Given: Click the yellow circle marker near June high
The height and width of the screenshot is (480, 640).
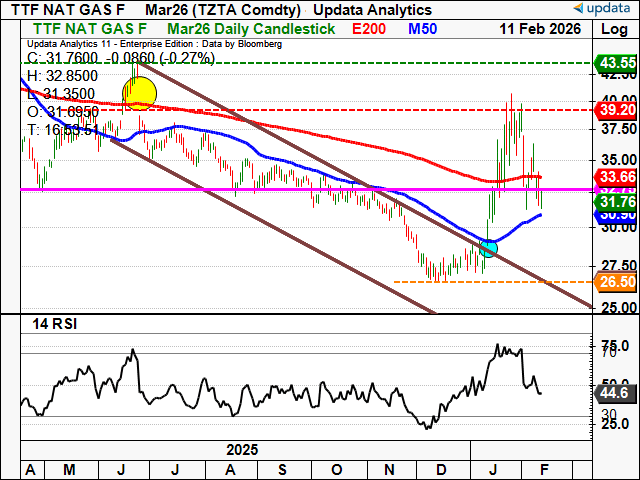Looking at the screenshot, I should tap(139, 94).
